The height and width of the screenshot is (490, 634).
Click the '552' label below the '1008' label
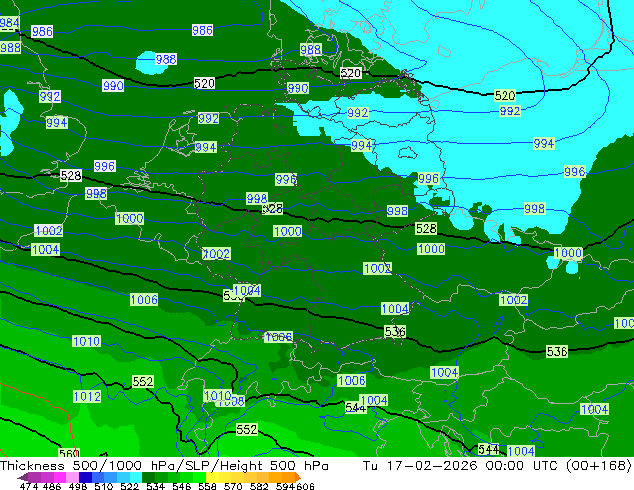pos(247,429)
